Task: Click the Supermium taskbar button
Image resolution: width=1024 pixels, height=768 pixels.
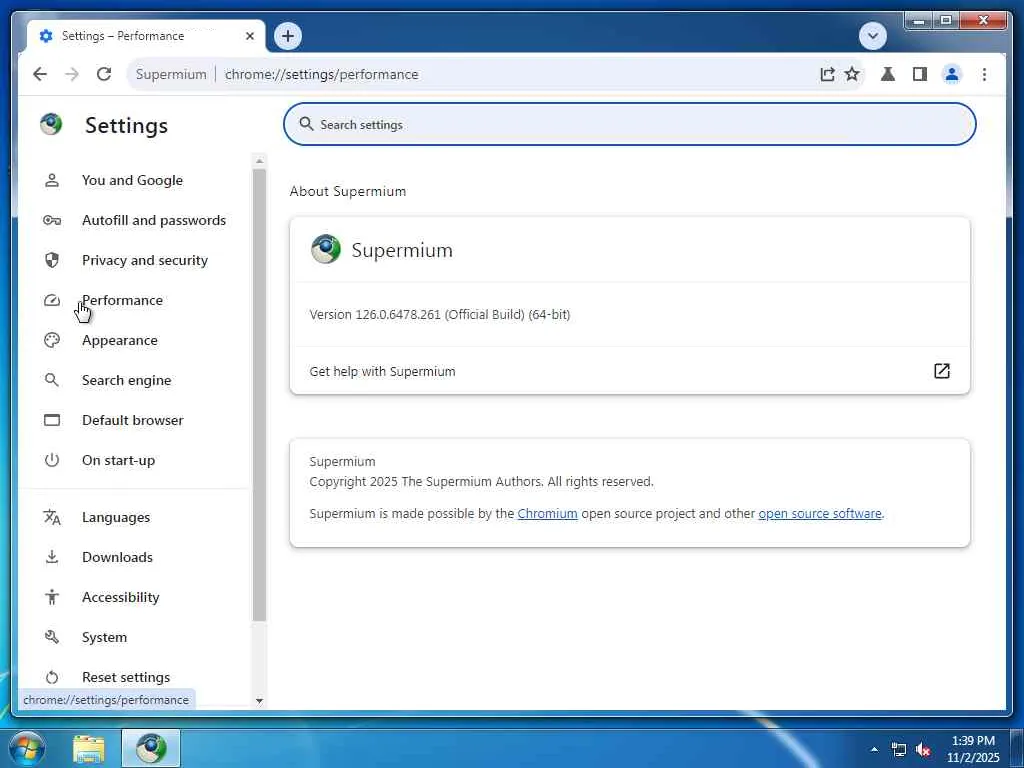Action: click(x=152, y=748)
